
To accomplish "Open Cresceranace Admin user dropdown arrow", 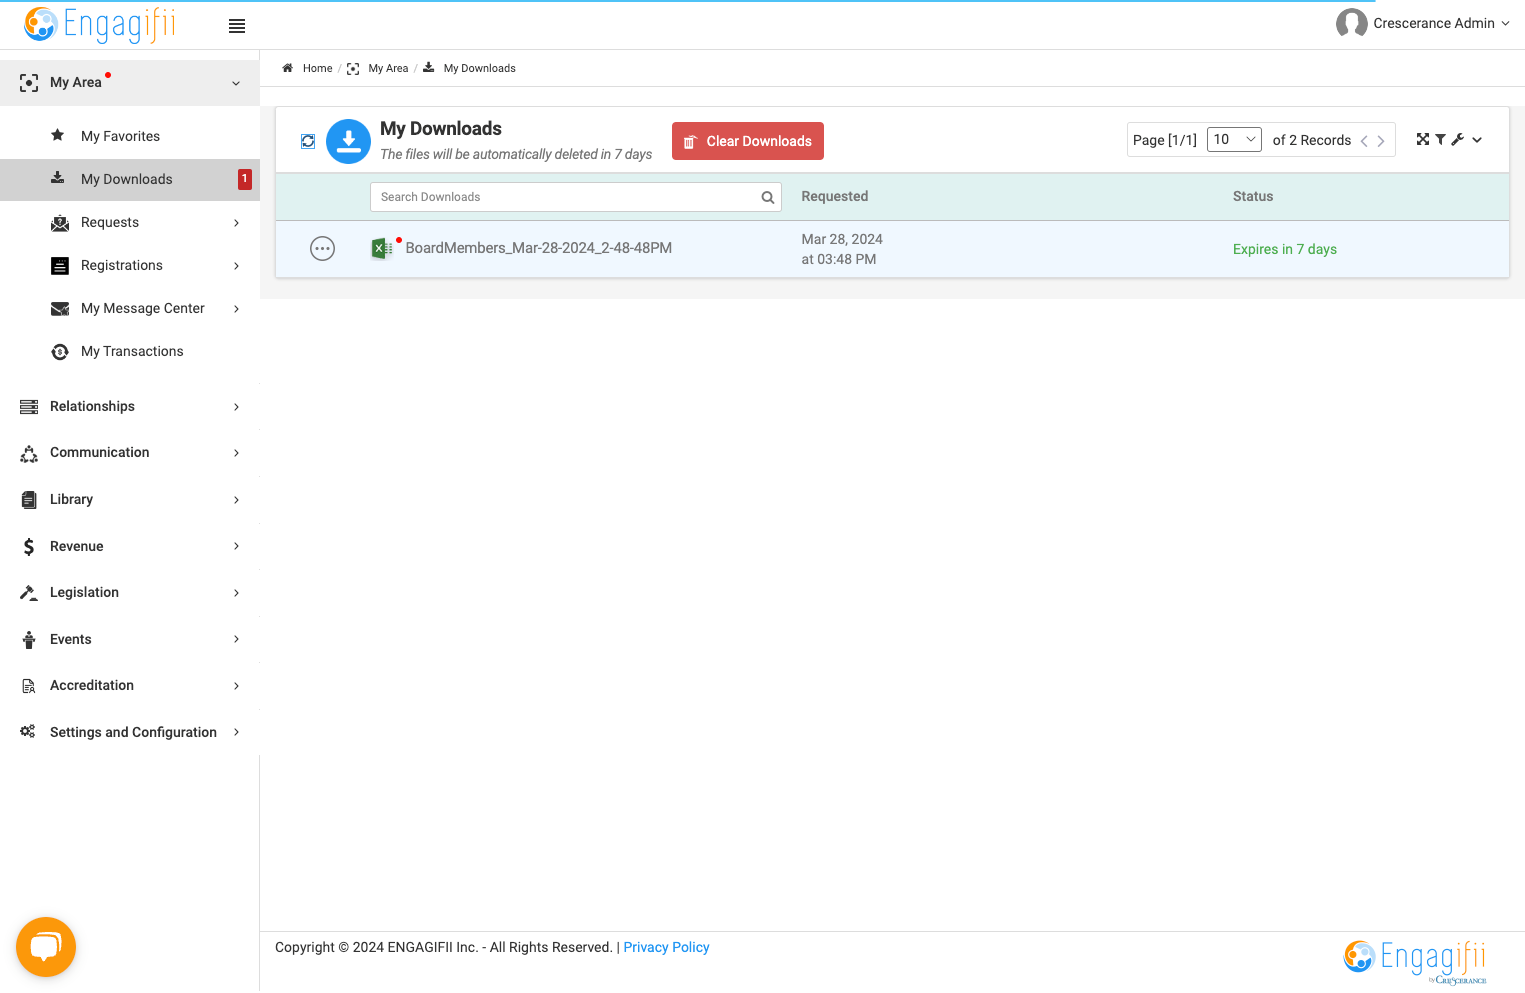I will pyautogui.click(x=1505, y=23).
